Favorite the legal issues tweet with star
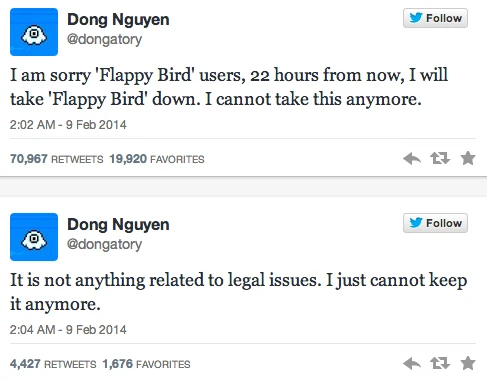 (468, 363)
